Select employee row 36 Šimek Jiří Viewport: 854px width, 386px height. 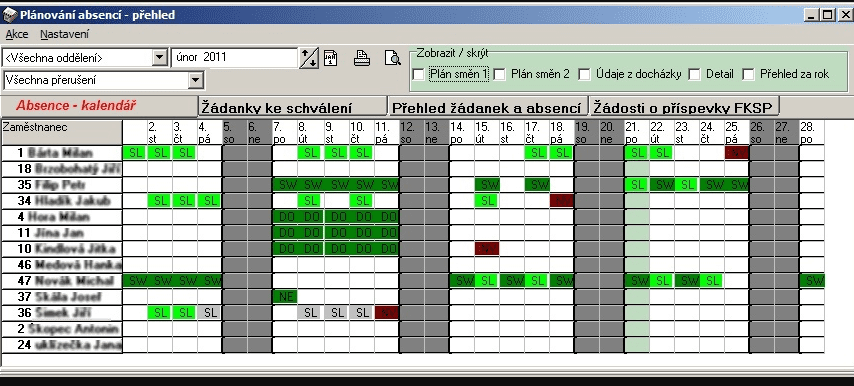(x=62, y=313)
